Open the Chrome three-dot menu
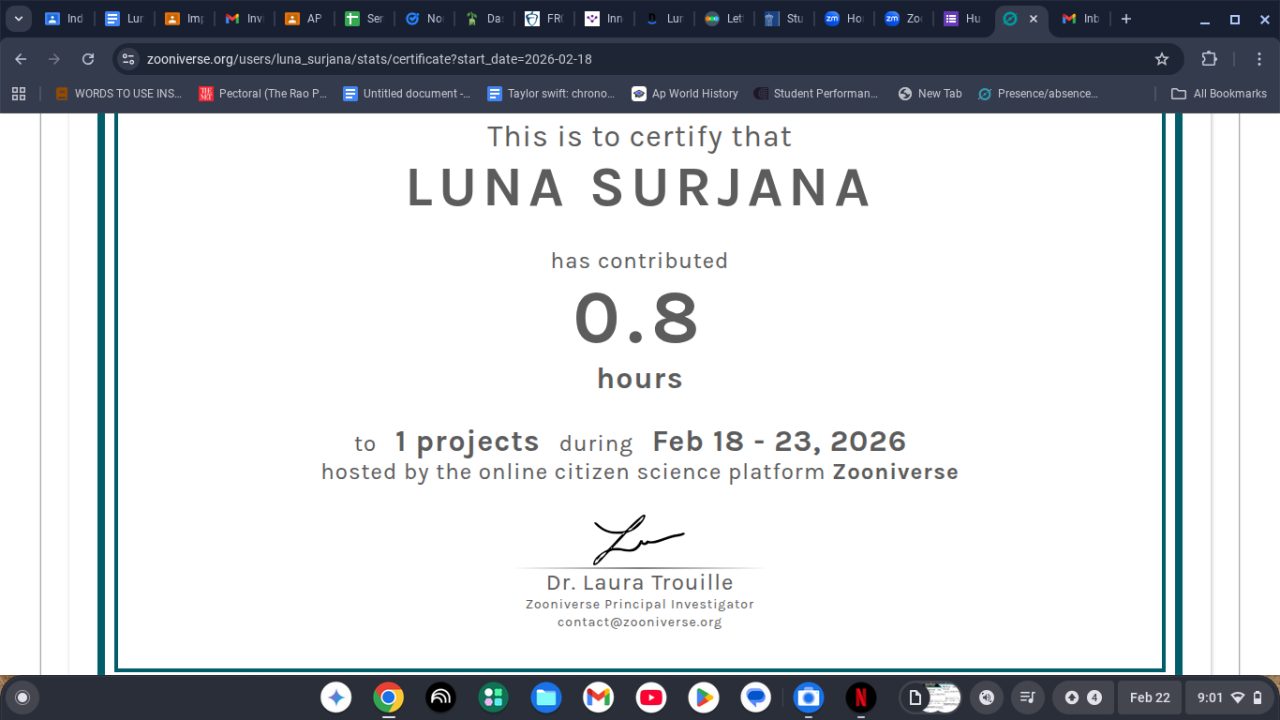The image size is (1280, 720). tap(1257, 59)
